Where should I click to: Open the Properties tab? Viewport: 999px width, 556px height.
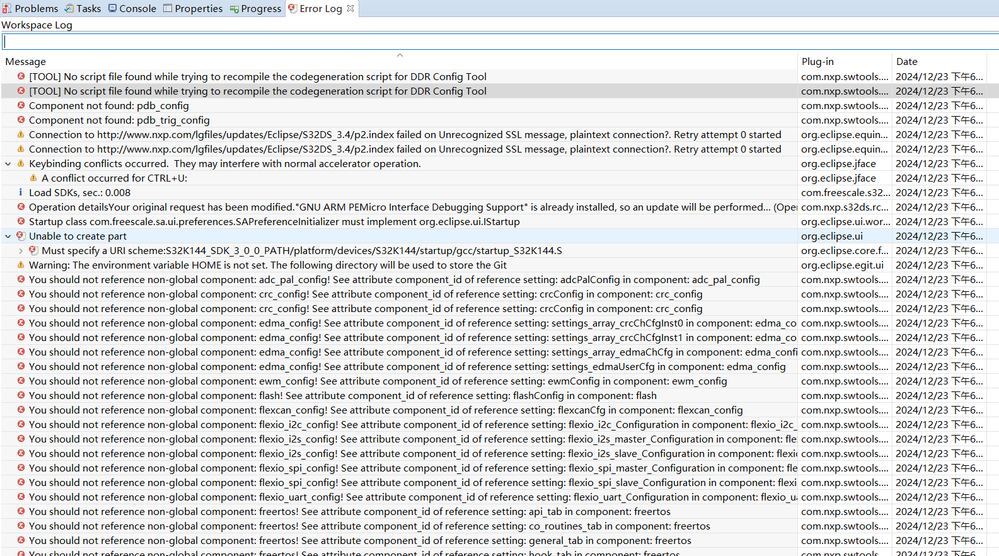coord(192,8)
